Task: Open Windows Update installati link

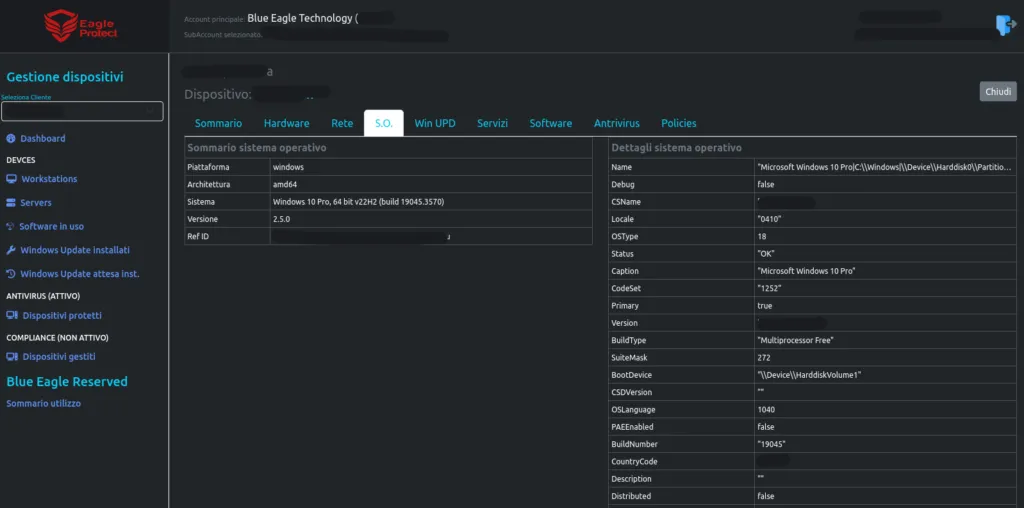Action: pyautogui.click(x=75, y=250)
